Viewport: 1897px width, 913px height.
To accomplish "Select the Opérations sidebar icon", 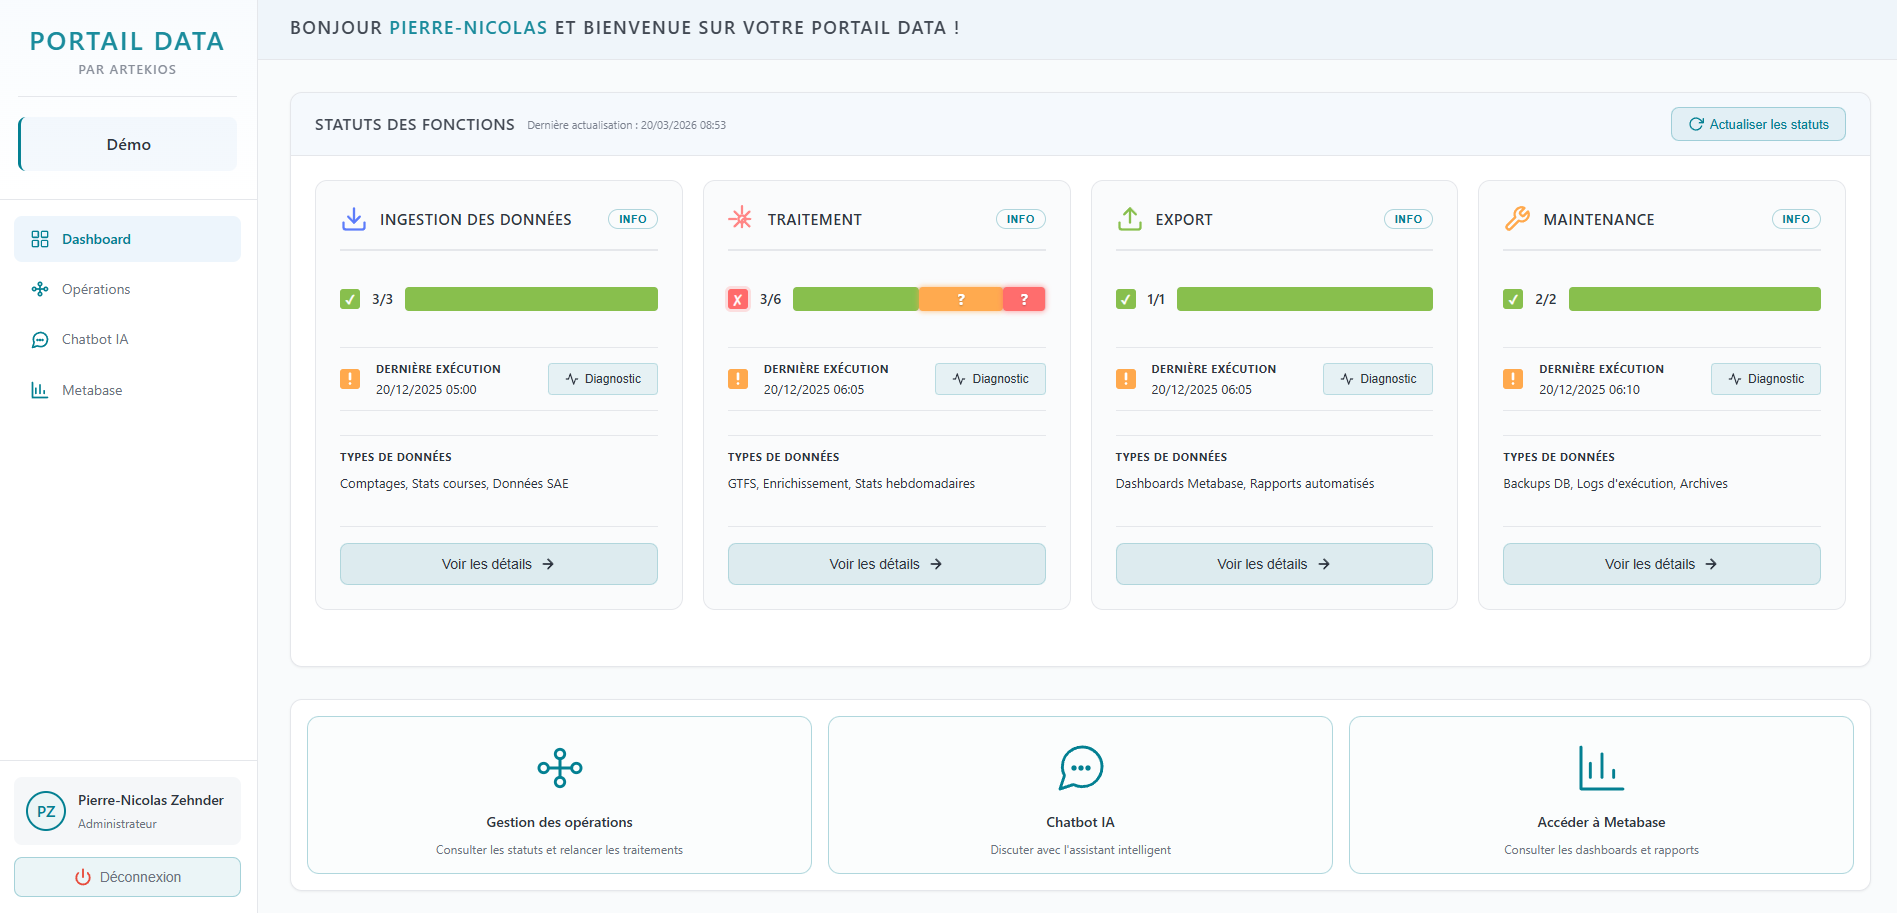I will click(40, 289).
